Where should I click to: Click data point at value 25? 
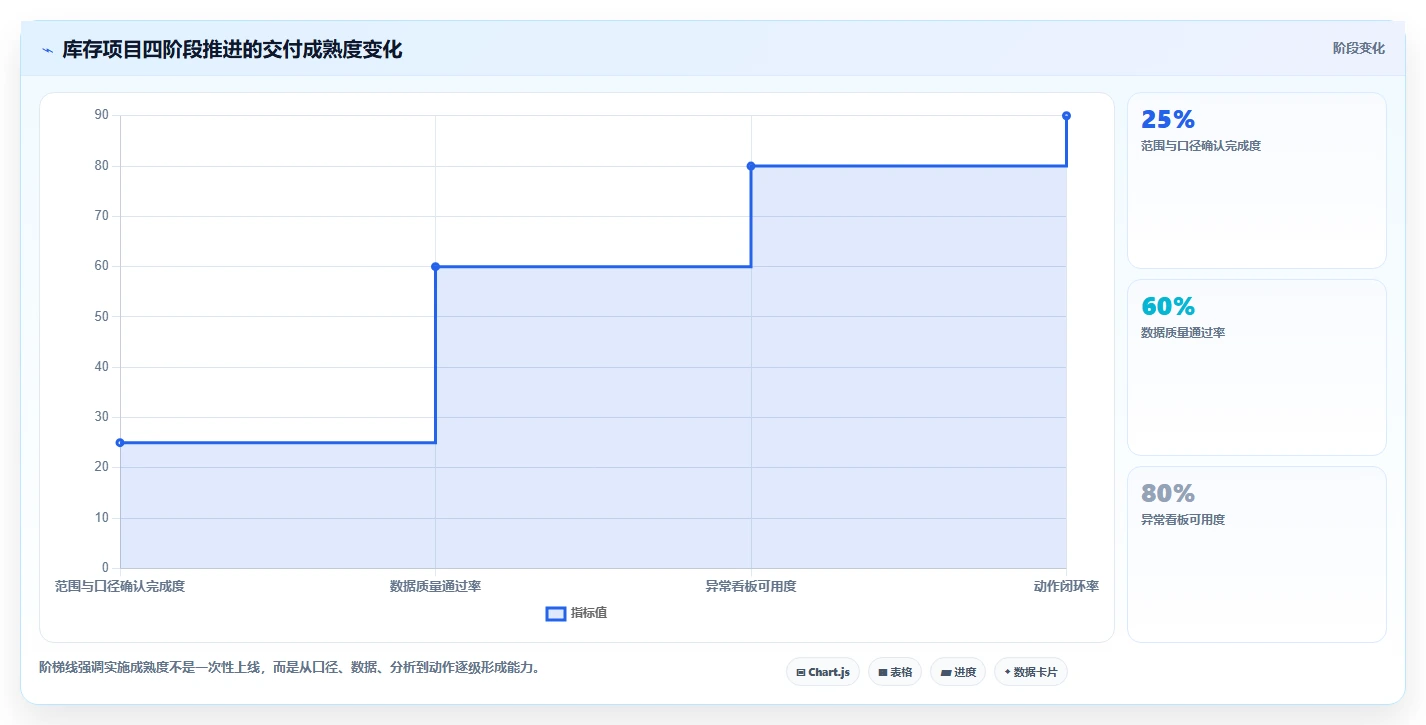120,442
